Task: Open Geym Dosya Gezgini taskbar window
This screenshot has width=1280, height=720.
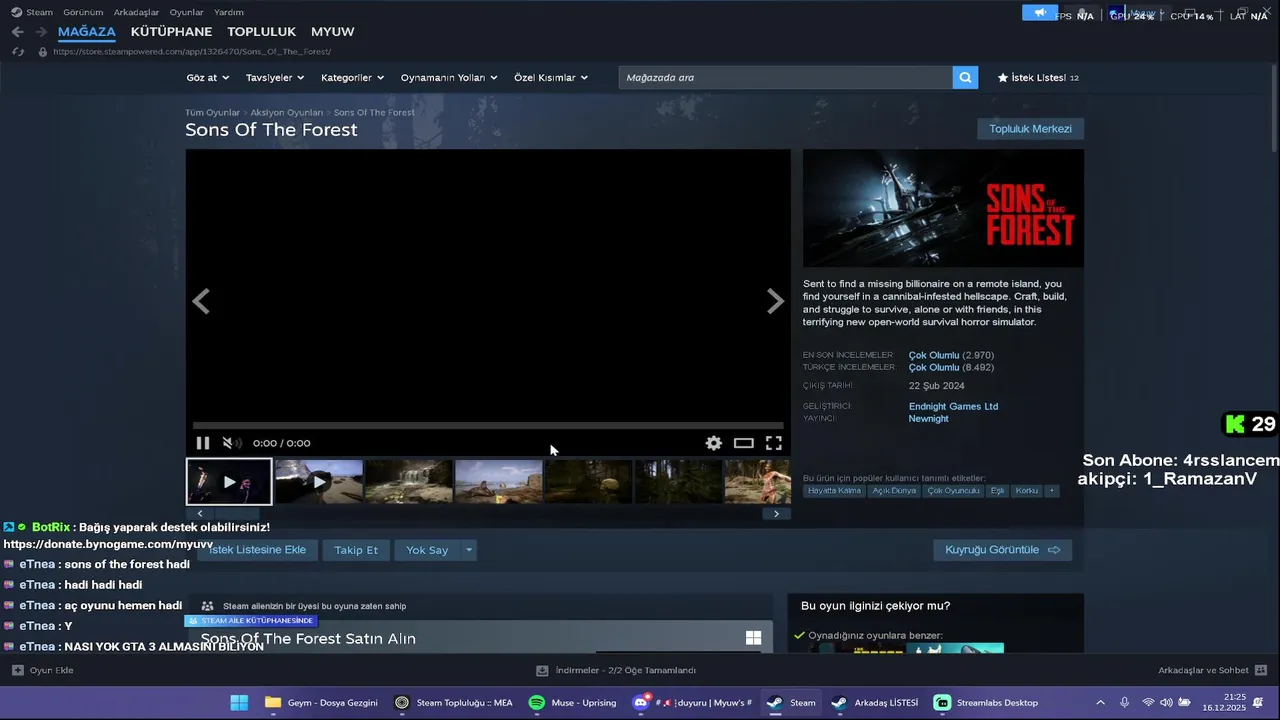Action: point(321,702)
